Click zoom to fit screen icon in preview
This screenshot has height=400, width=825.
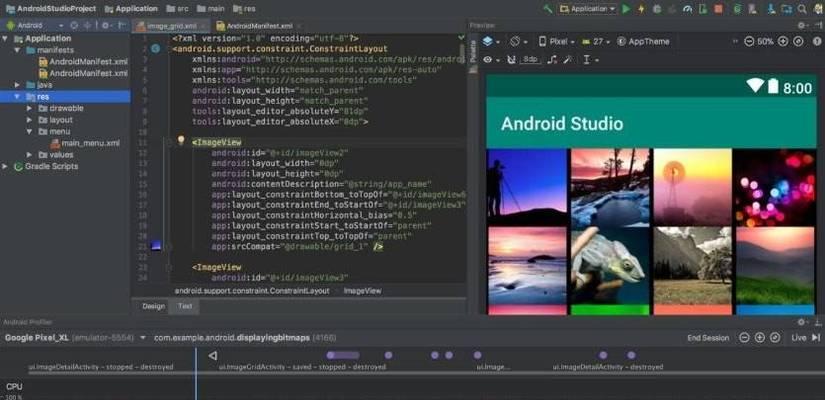tap(798, 41)
